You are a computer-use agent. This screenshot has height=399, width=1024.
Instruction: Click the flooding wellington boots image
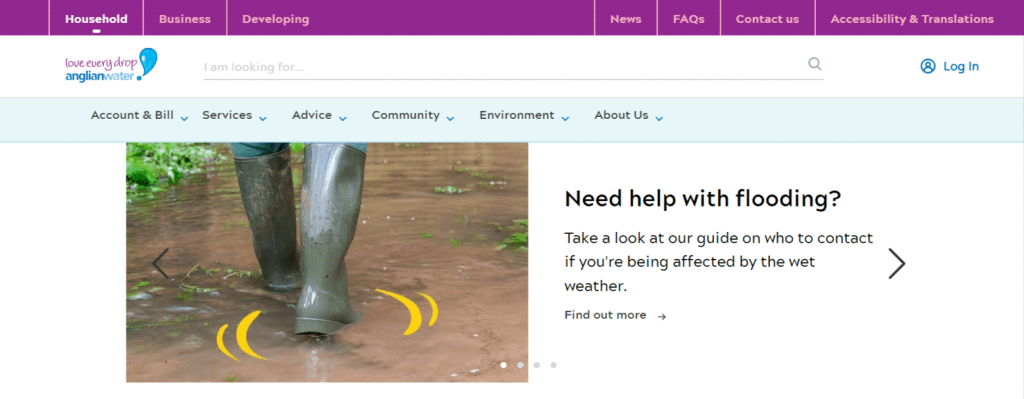point(327,262)
